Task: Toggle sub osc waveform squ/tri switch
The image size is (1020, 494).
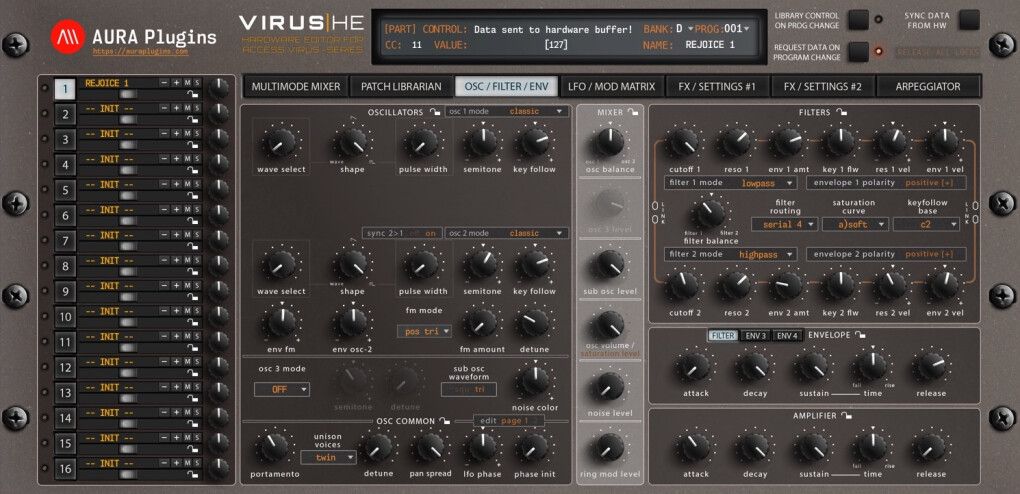Action: [x=468, y=389]
